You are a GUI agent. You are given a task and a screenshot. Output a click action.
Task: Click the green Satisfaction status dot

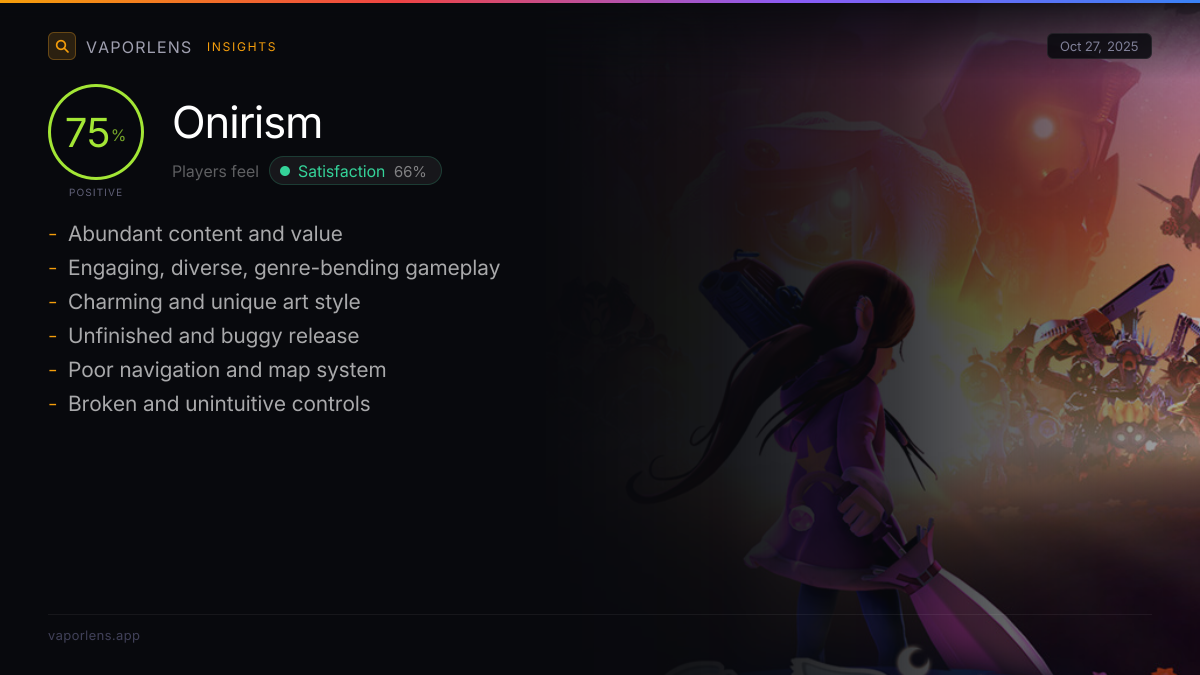coord(285,171)
